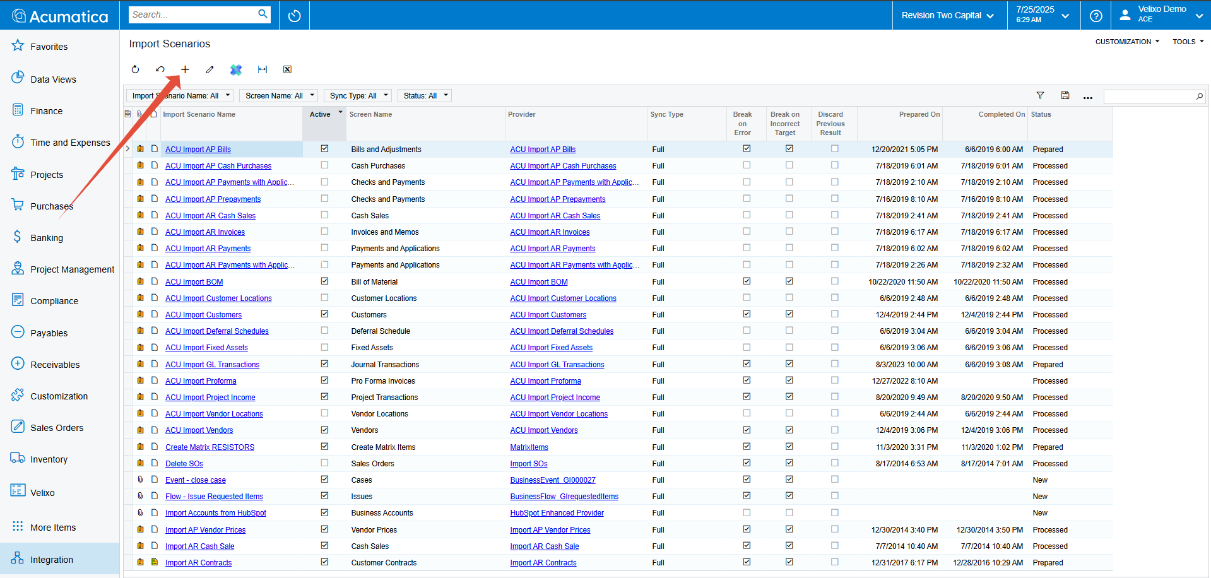
Task: Toggle Break on Error for ACU Import Customers
Action: [746, 314]
